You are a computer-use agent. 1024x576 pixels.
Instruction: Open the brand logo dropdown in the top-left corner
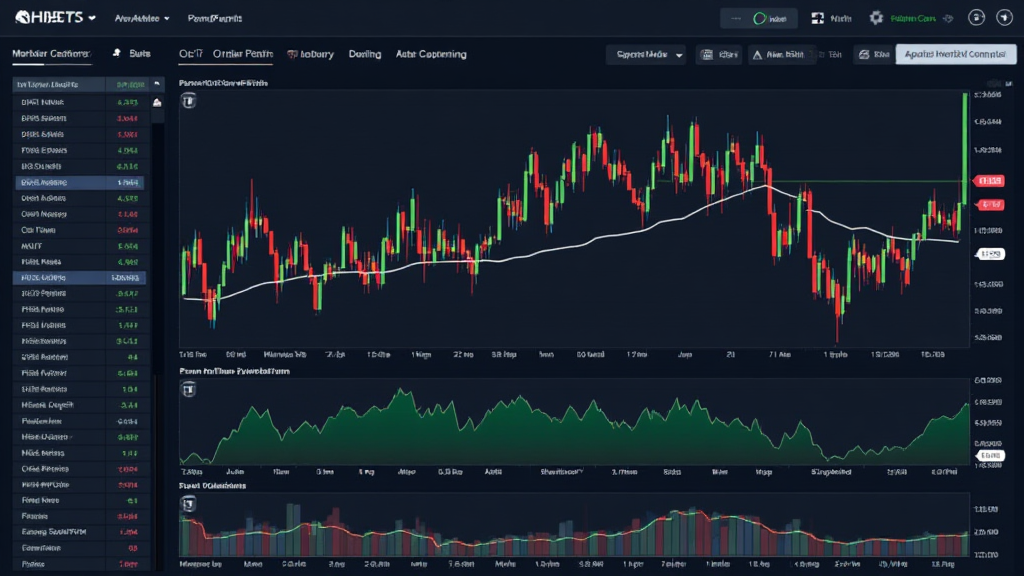pos(50,18)
